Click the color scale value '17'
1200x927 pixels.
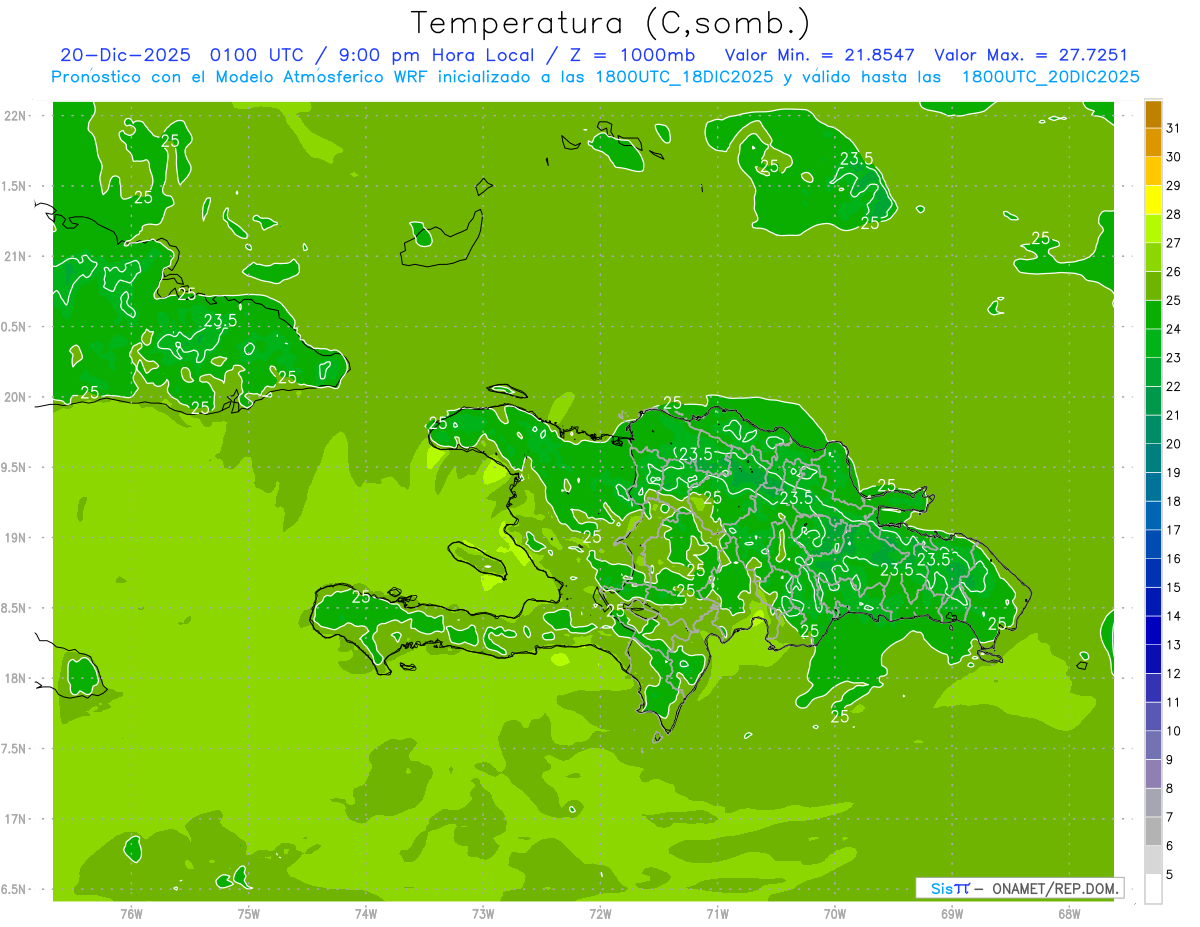1174,530
